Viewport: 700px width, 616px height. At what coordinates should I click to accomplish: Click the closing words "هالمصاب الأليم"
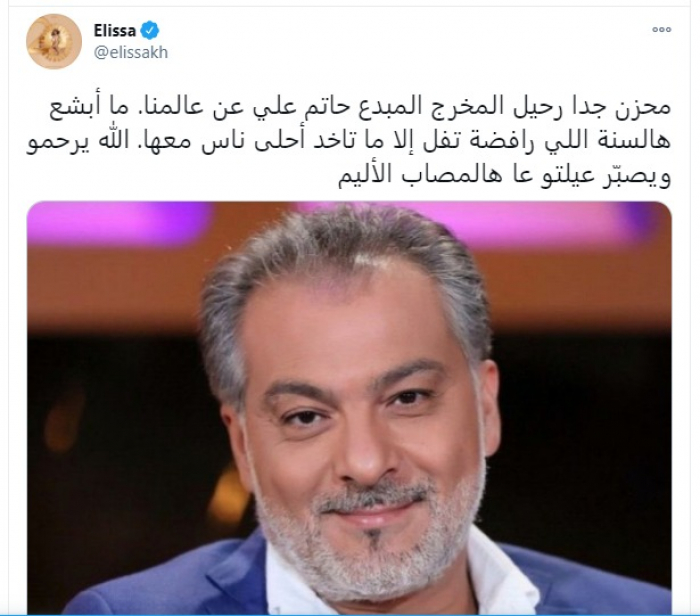420,176
